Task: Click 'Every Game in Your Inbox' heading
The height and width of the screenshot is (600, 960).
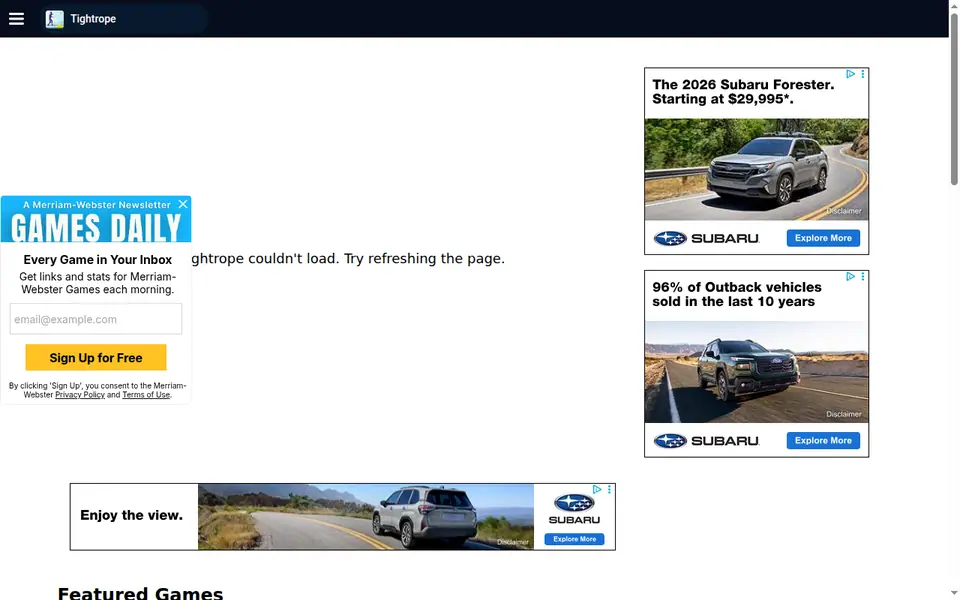Action: coord(97,260)
